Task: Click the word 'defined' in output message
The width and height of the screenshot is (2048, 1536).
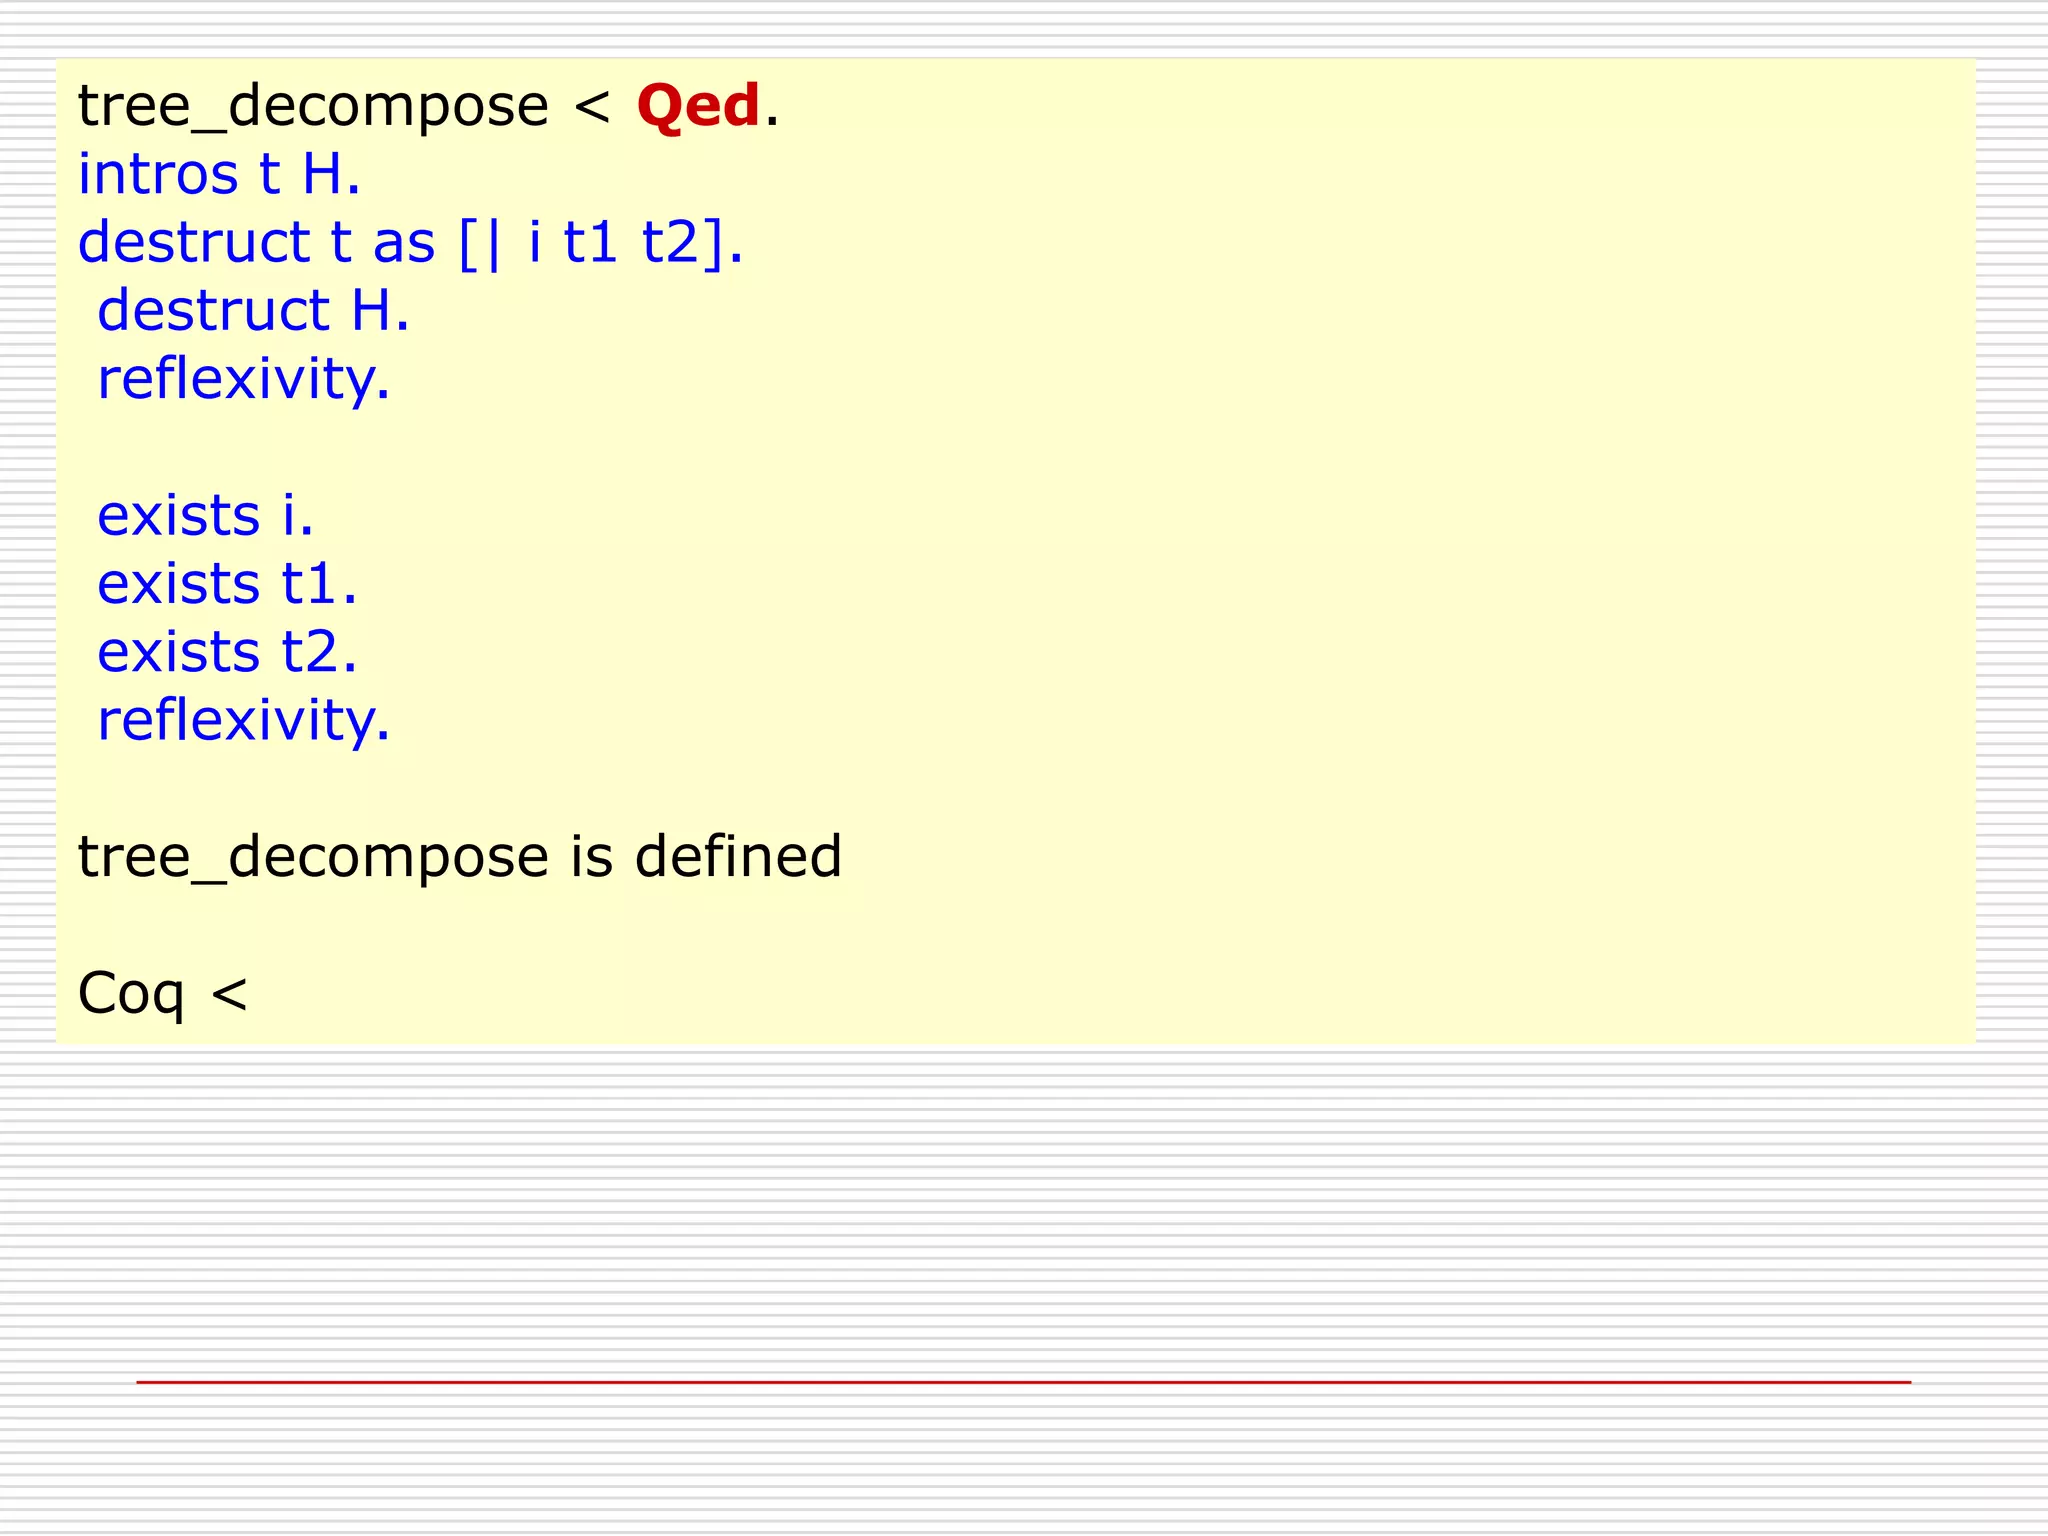Action: pos(738,857)
